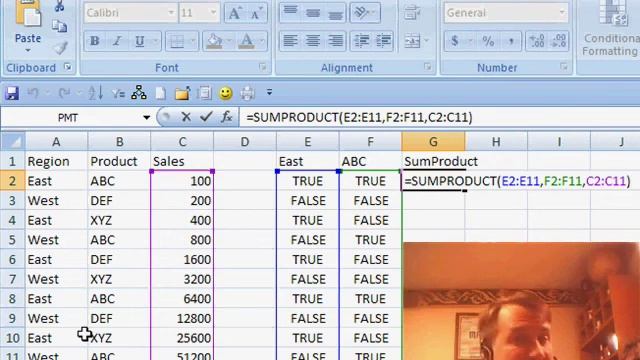Apply Comma Style format
This screenshot has width=640, height=360.
[511, 41]
